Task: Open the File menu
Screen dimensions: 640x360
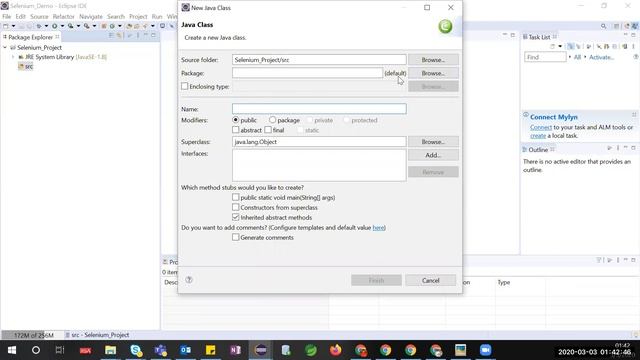Action: pos(7,16)
